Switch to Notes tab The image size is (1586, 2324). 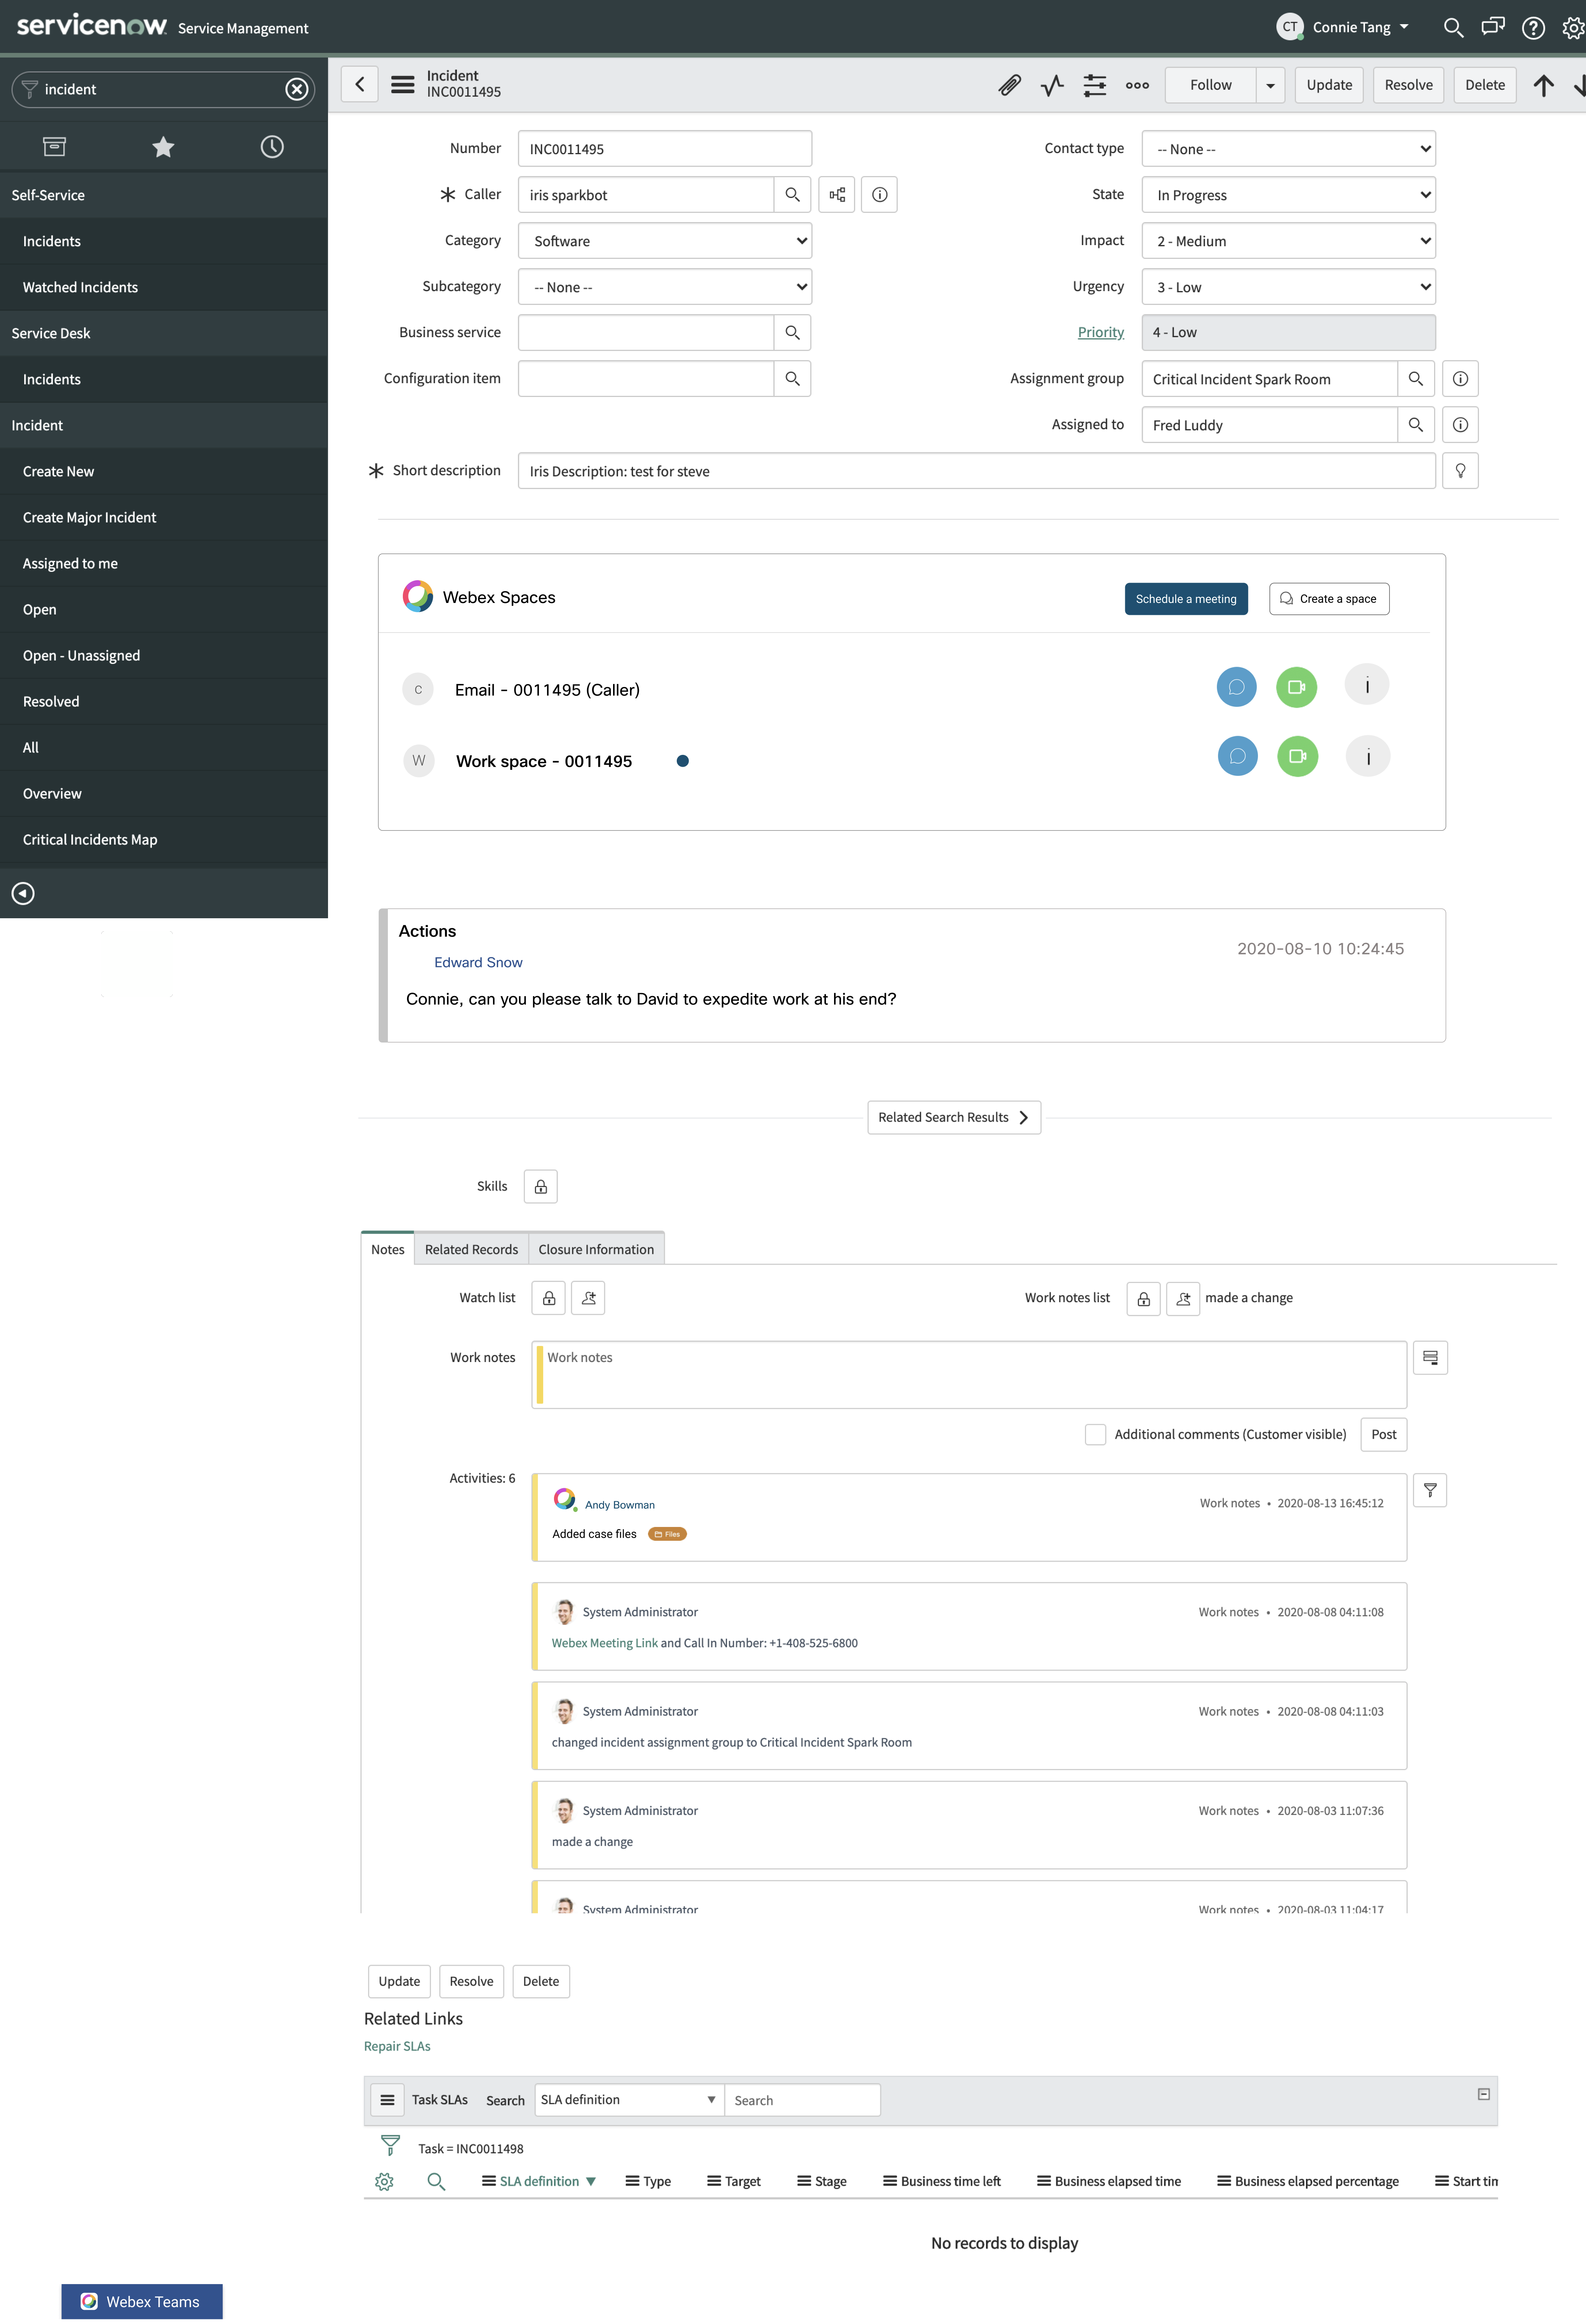tap(388, 1249)
